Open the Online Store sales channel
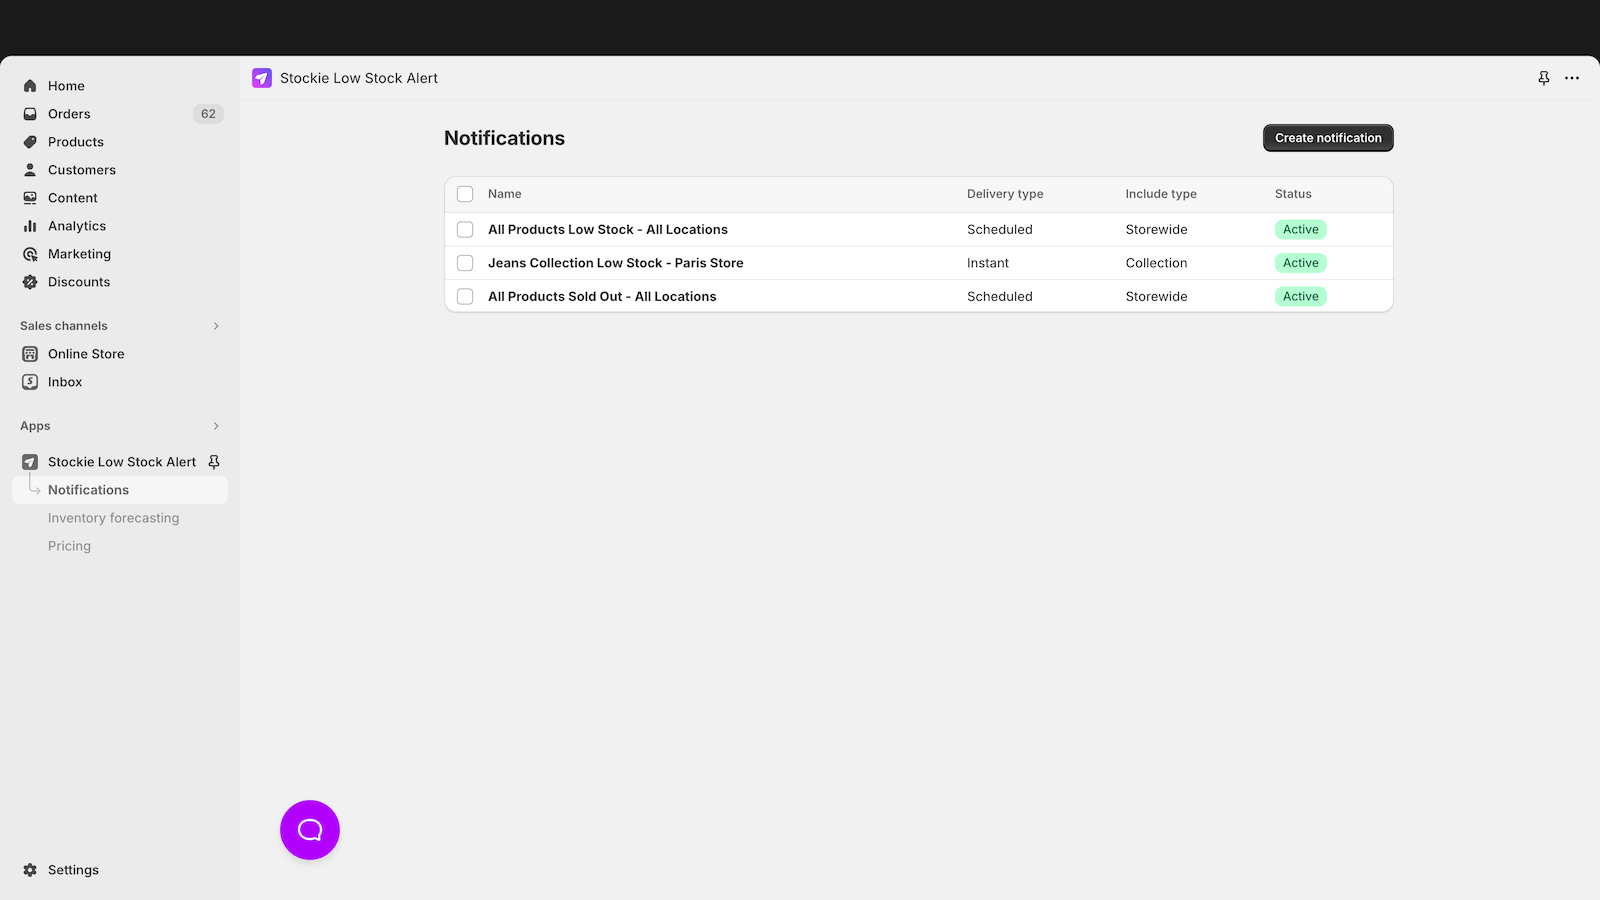 [86, 354]
